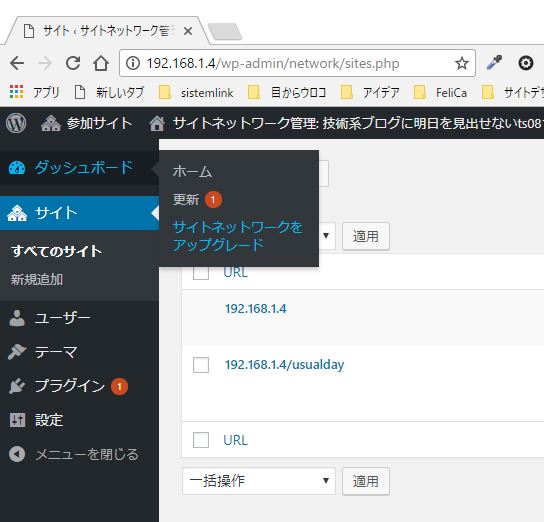Open the 設定 sidebar menu
Image resolution: width=544 pixels, height=522 pixels.
click(79, 420)
